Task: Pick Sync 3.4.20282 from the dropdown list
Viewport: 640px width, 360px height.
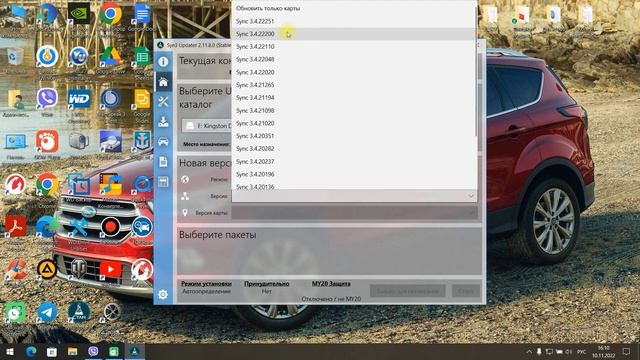Action: [353, 149]
